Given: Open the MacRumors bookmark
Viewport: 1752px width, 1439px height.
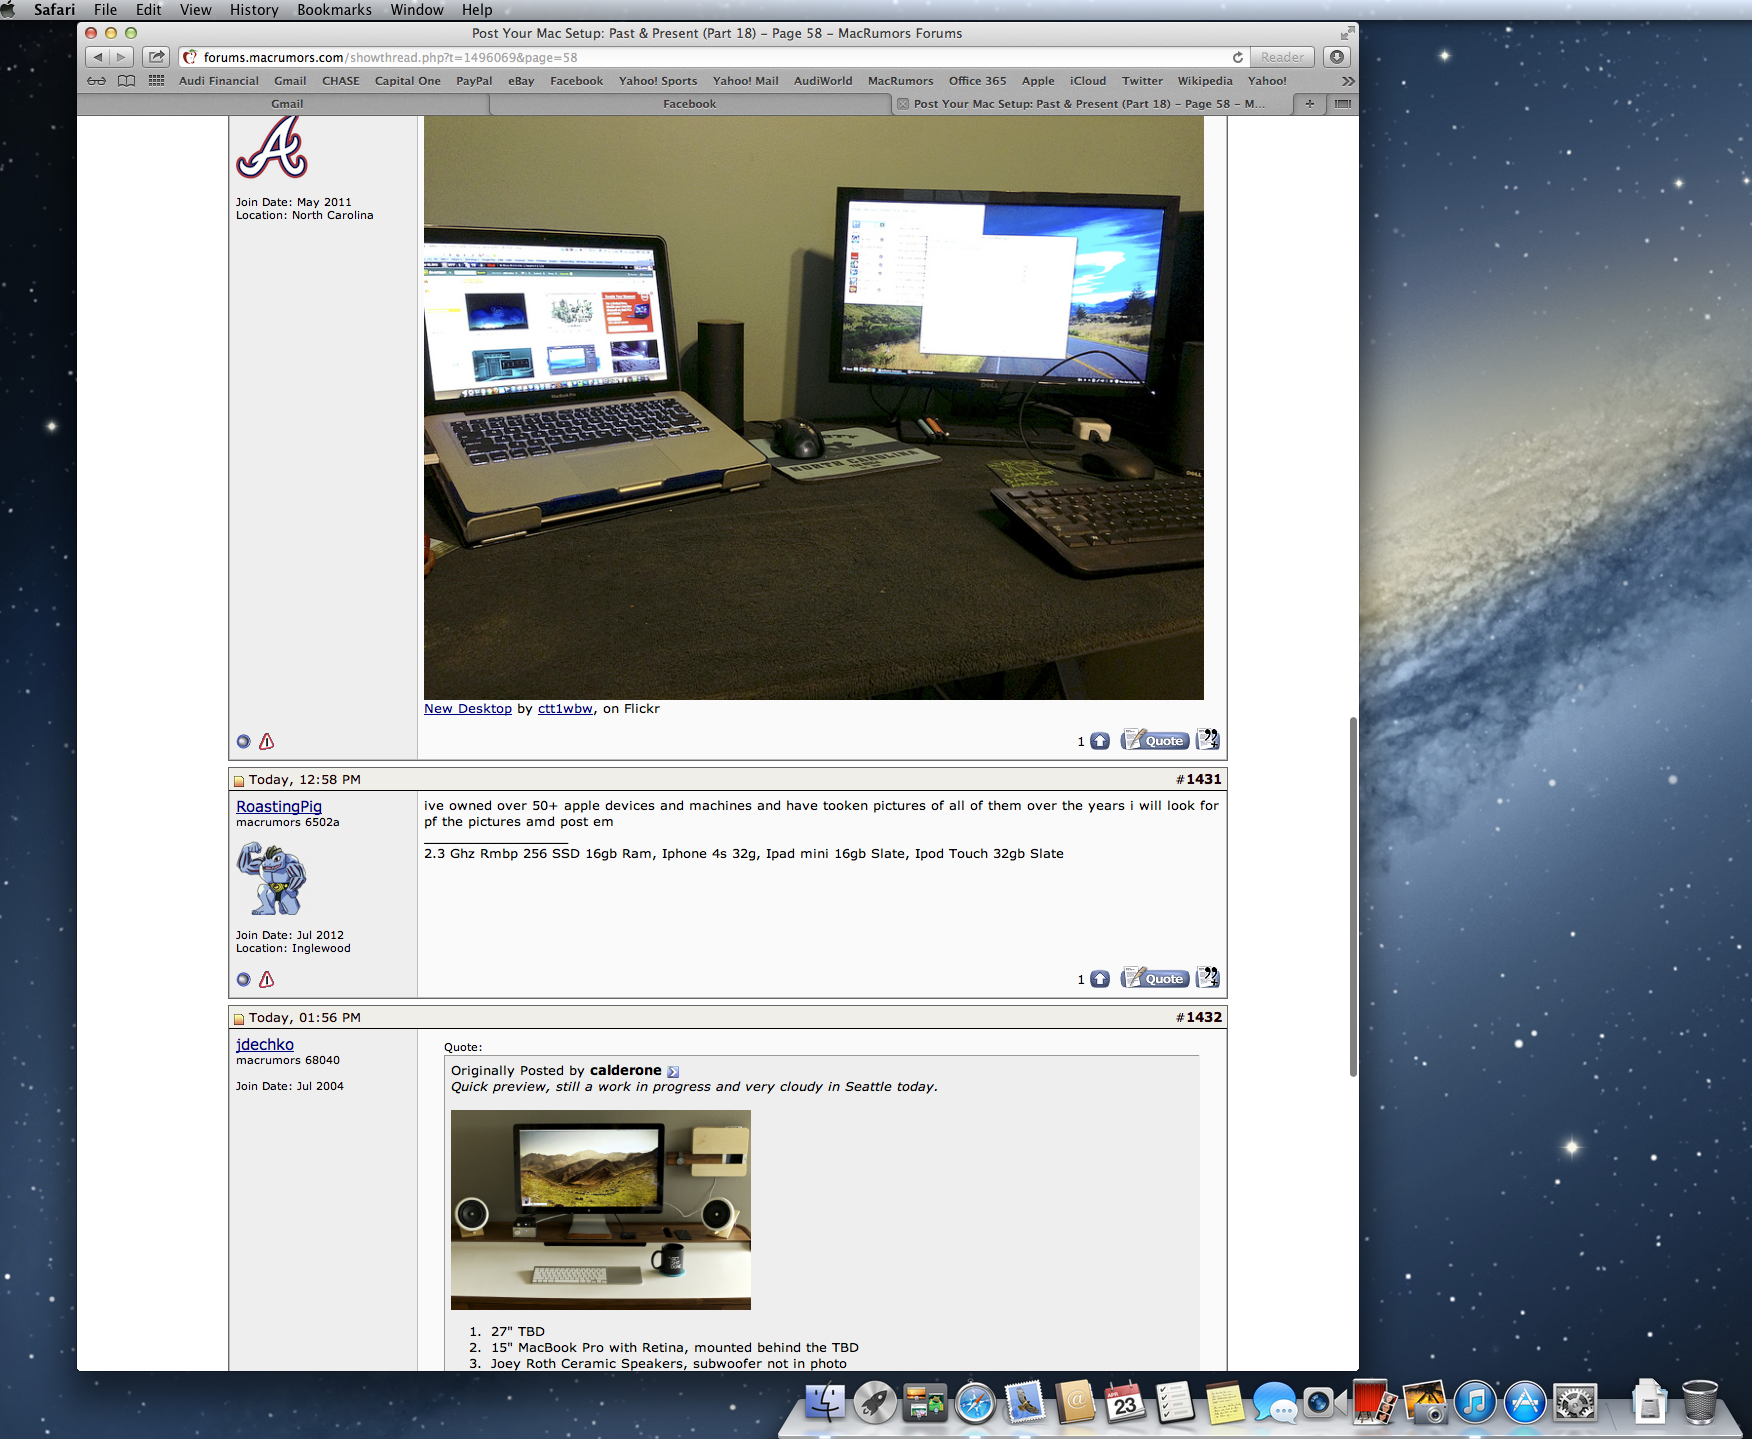Looking at the screenshot, I should pyautogui.click(x=900, y=81).
